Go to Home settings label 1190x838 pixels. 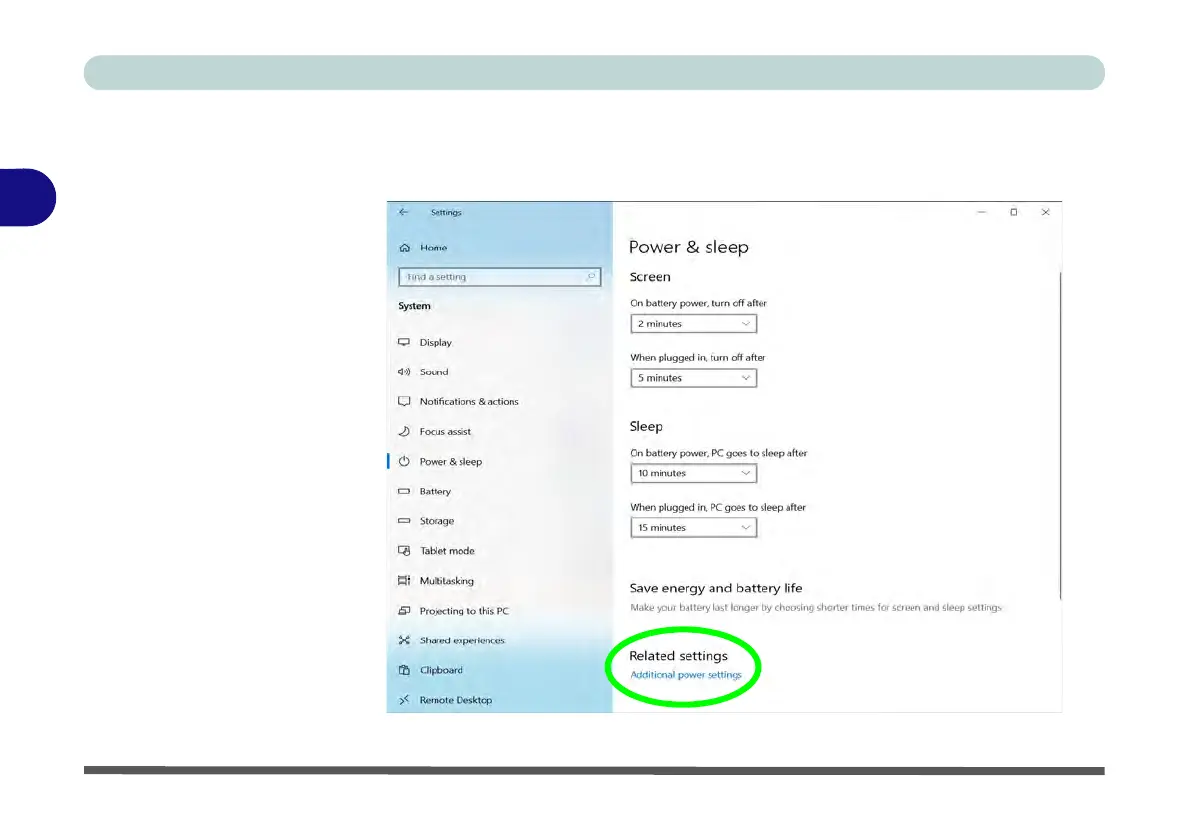434,247
